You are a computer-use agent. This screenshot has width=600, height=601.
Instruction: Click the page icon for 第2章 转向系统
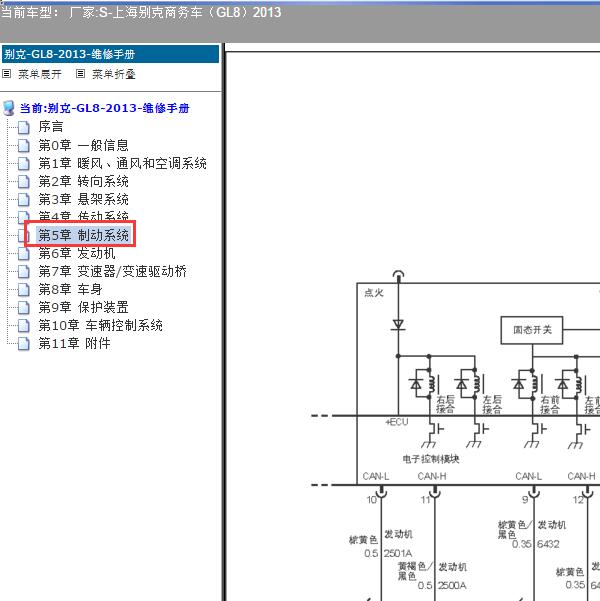[x=24, y=182]
